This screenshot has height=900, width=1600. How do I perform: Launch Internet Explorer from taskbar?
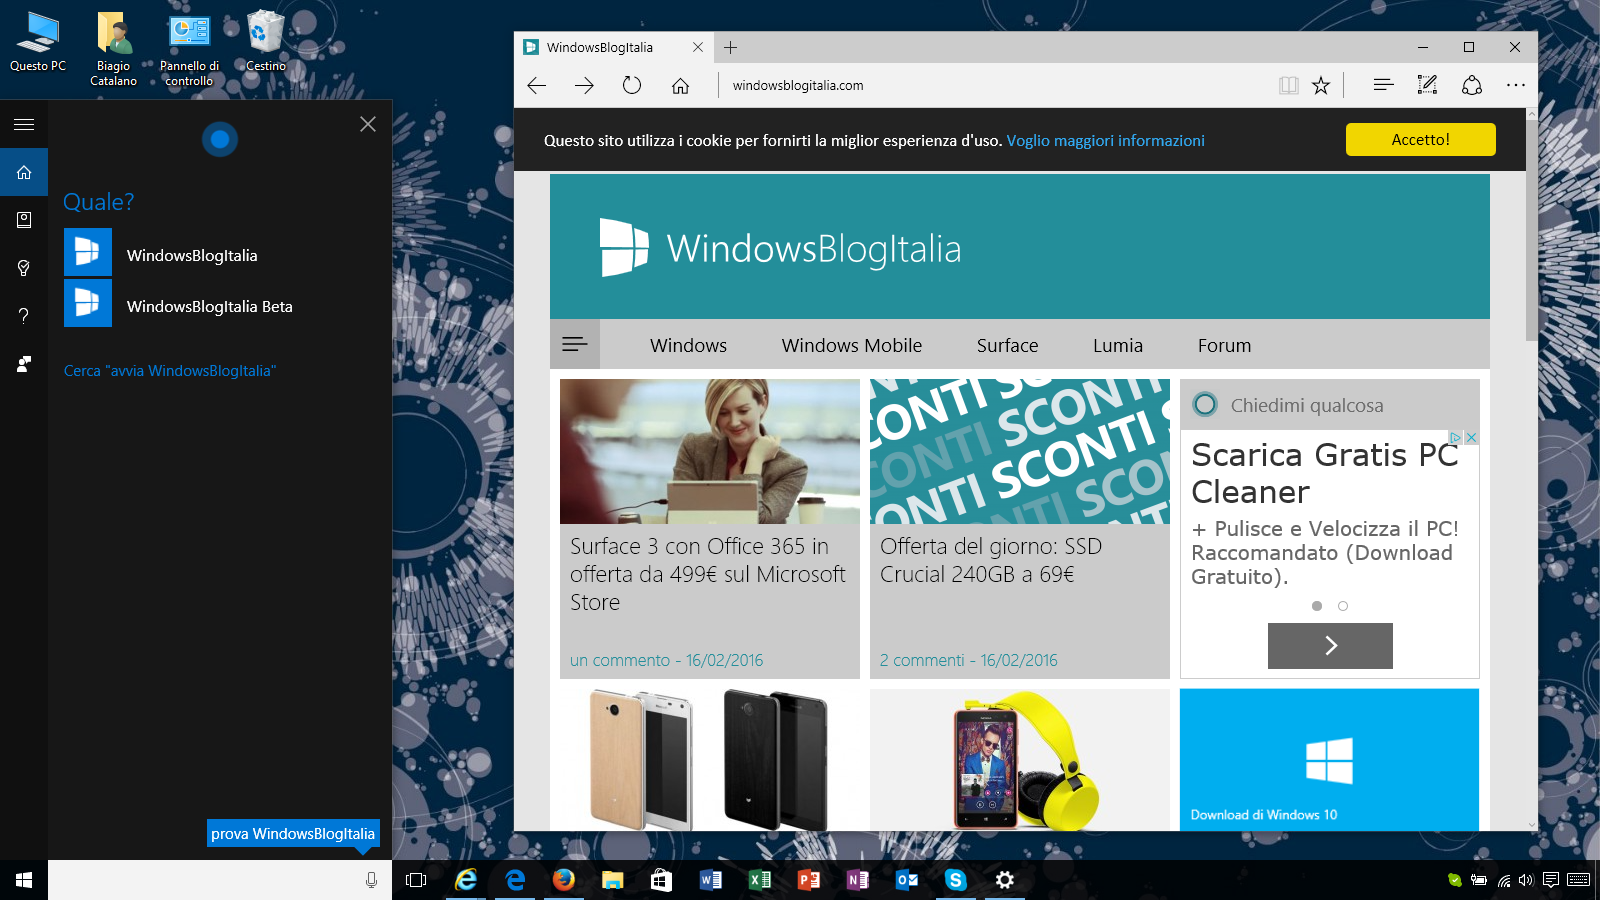[466, 880]
